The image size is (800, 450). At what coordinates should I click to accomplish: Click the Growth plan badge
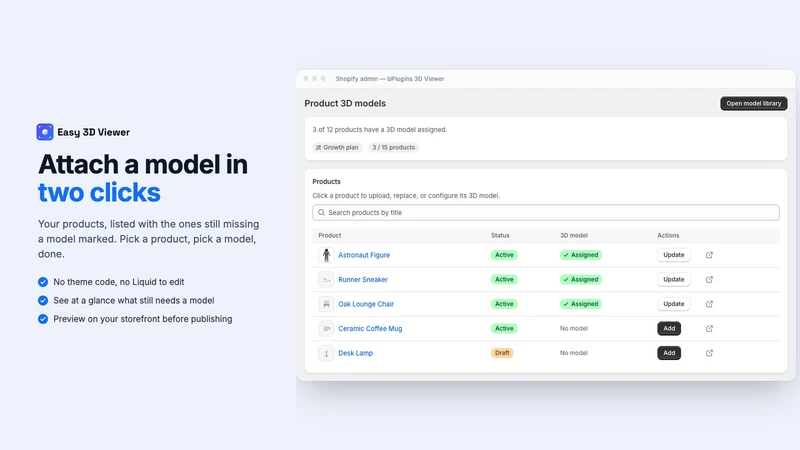click(337, 147)
